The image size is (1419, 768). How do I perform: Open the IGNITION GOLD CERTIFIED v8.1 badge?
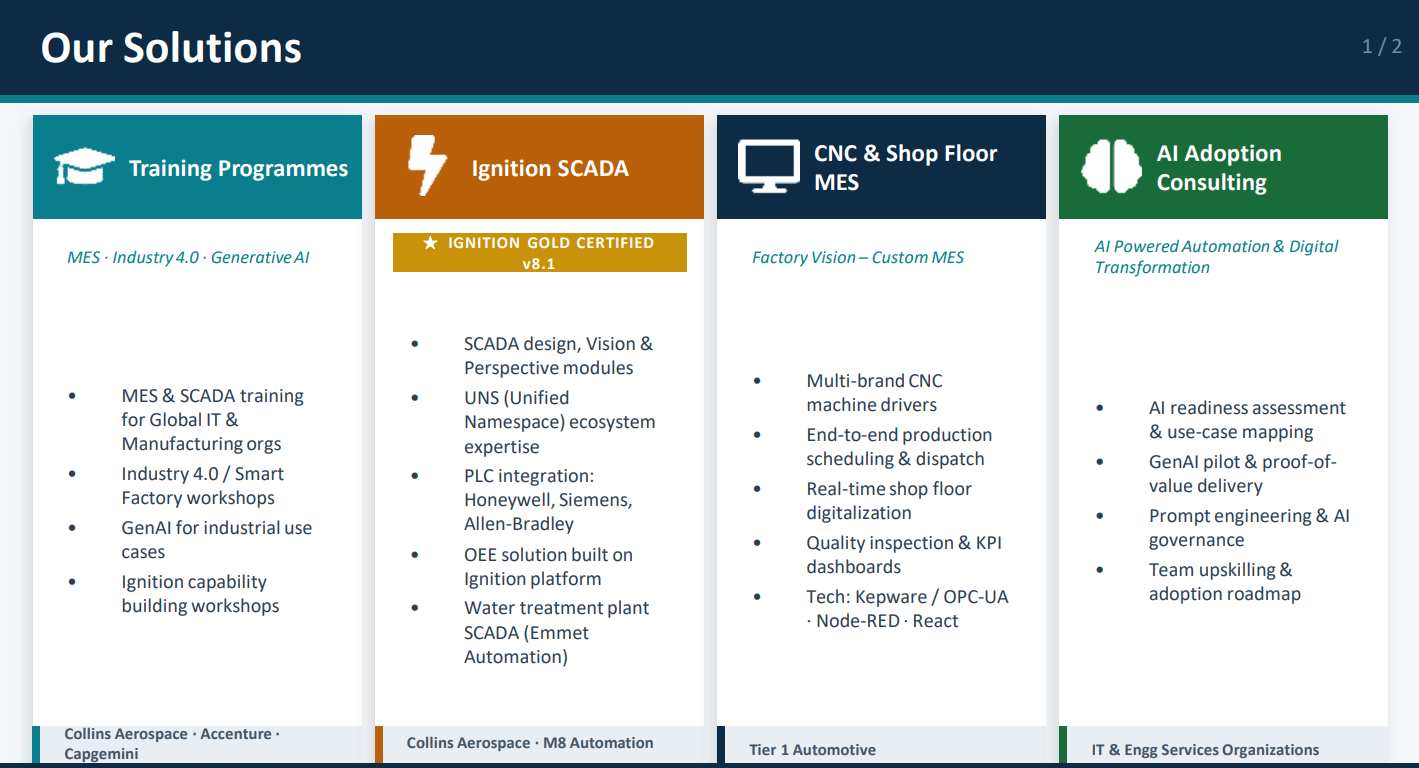pos(539,252)
